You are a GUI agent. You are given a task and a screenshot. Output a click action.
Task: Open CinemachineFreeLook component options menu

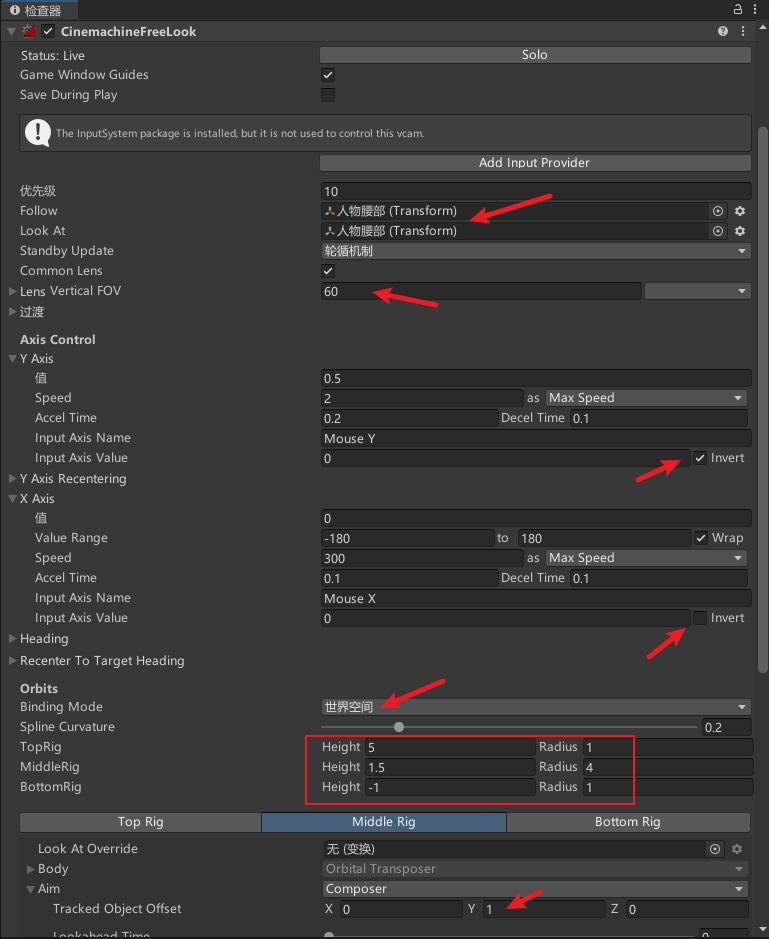point(743,31)
